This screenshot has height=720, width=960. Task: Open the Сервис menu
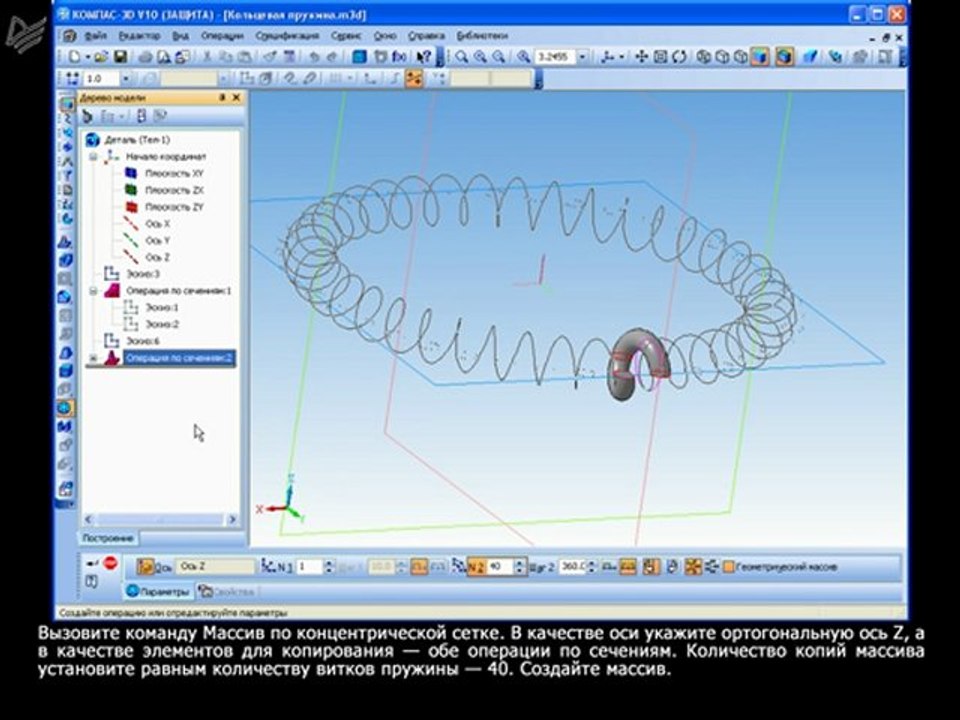pos(346,36)
